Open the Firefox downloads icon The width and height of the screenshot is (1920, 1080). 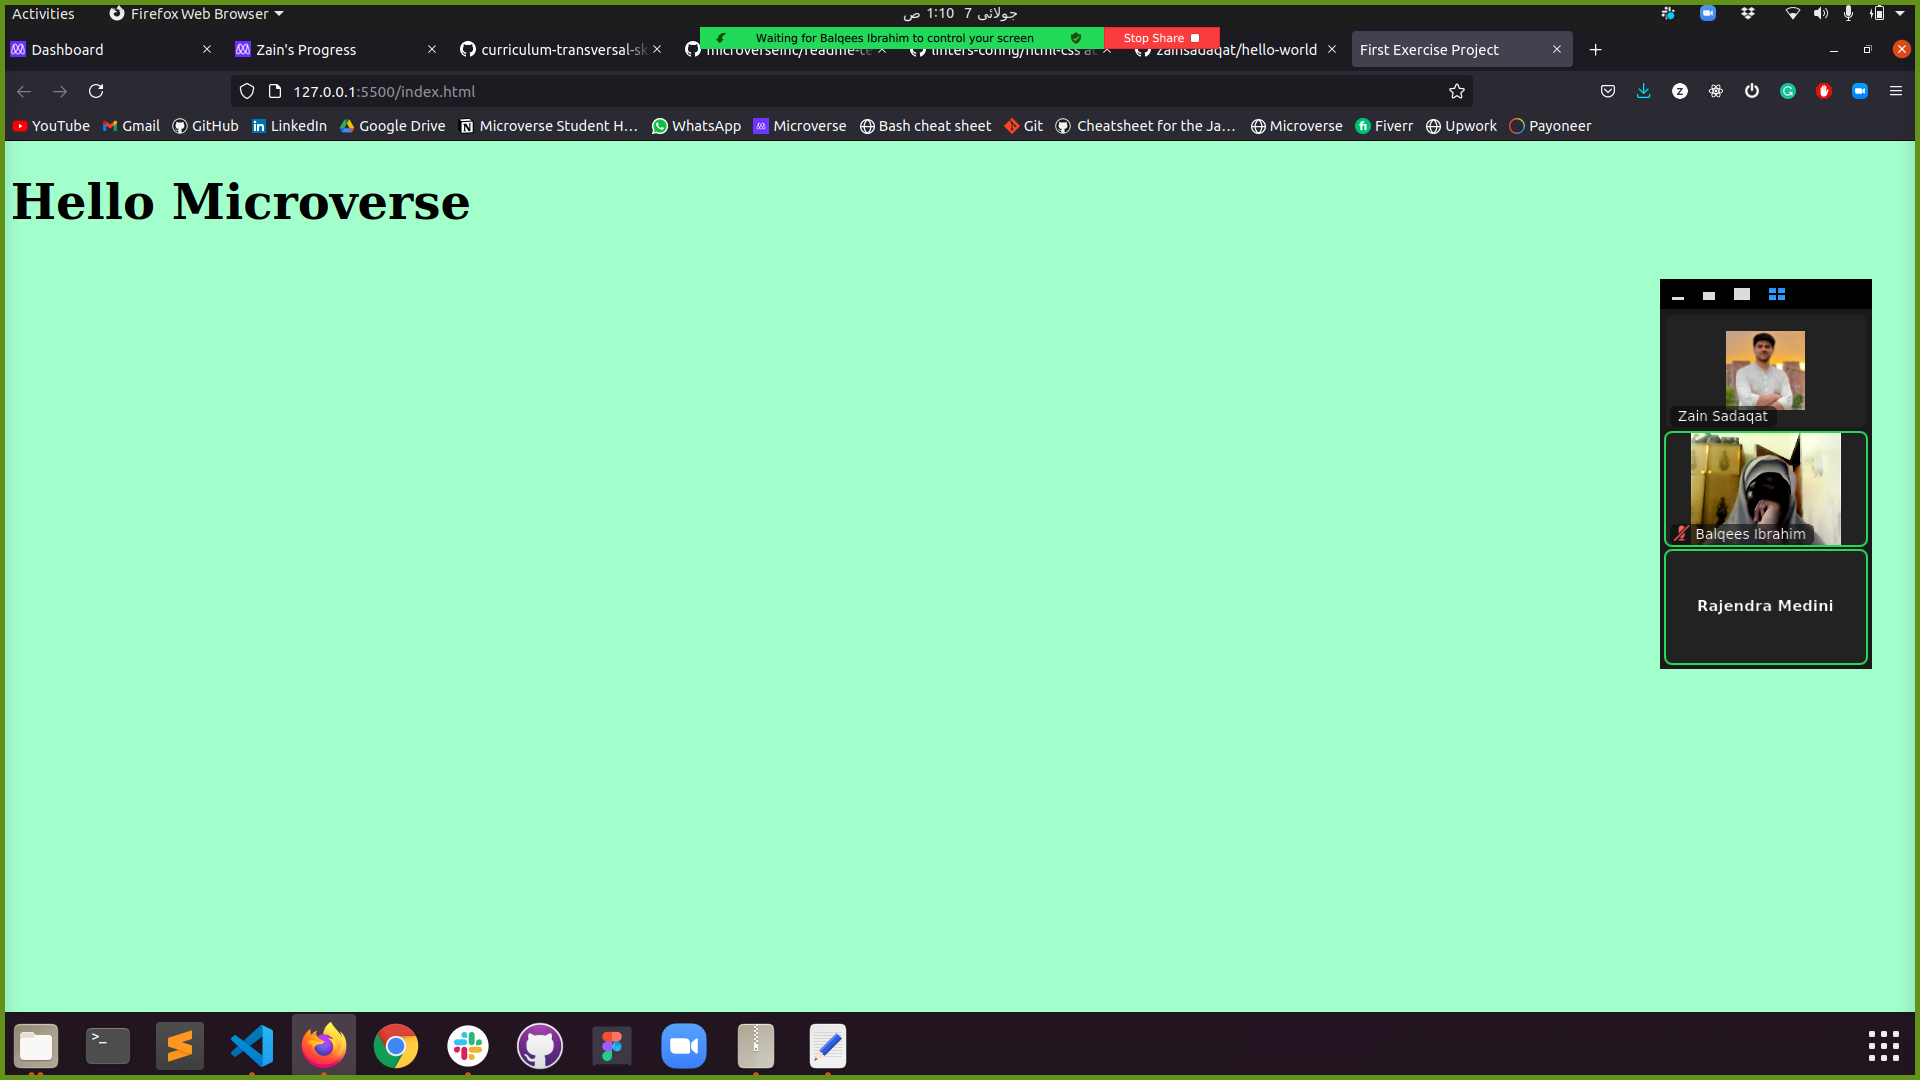click(x=1643, y=91)
